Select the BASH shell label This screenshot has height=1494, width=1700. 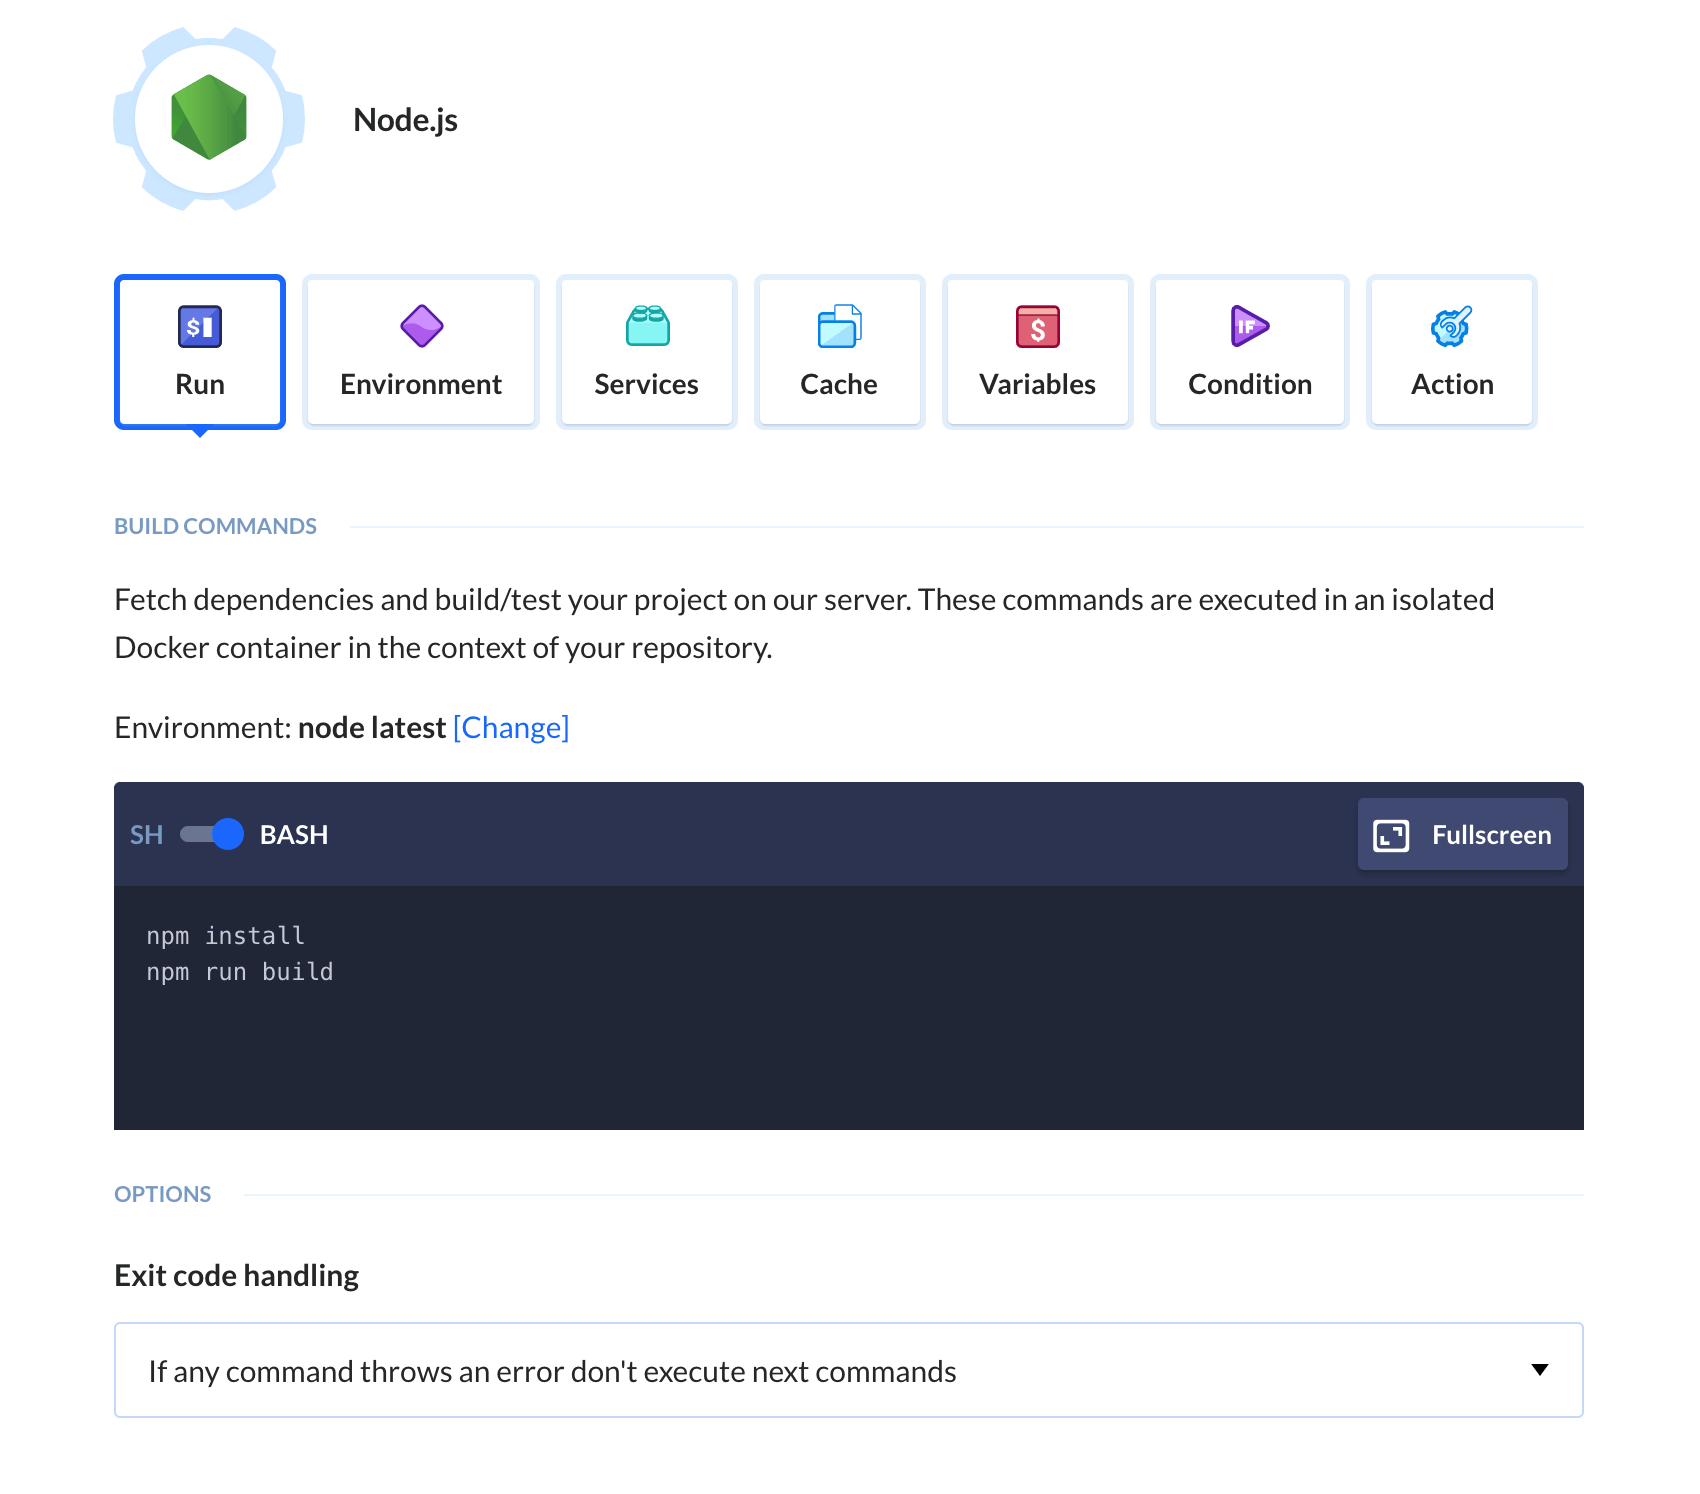click(x=294, y=835)
